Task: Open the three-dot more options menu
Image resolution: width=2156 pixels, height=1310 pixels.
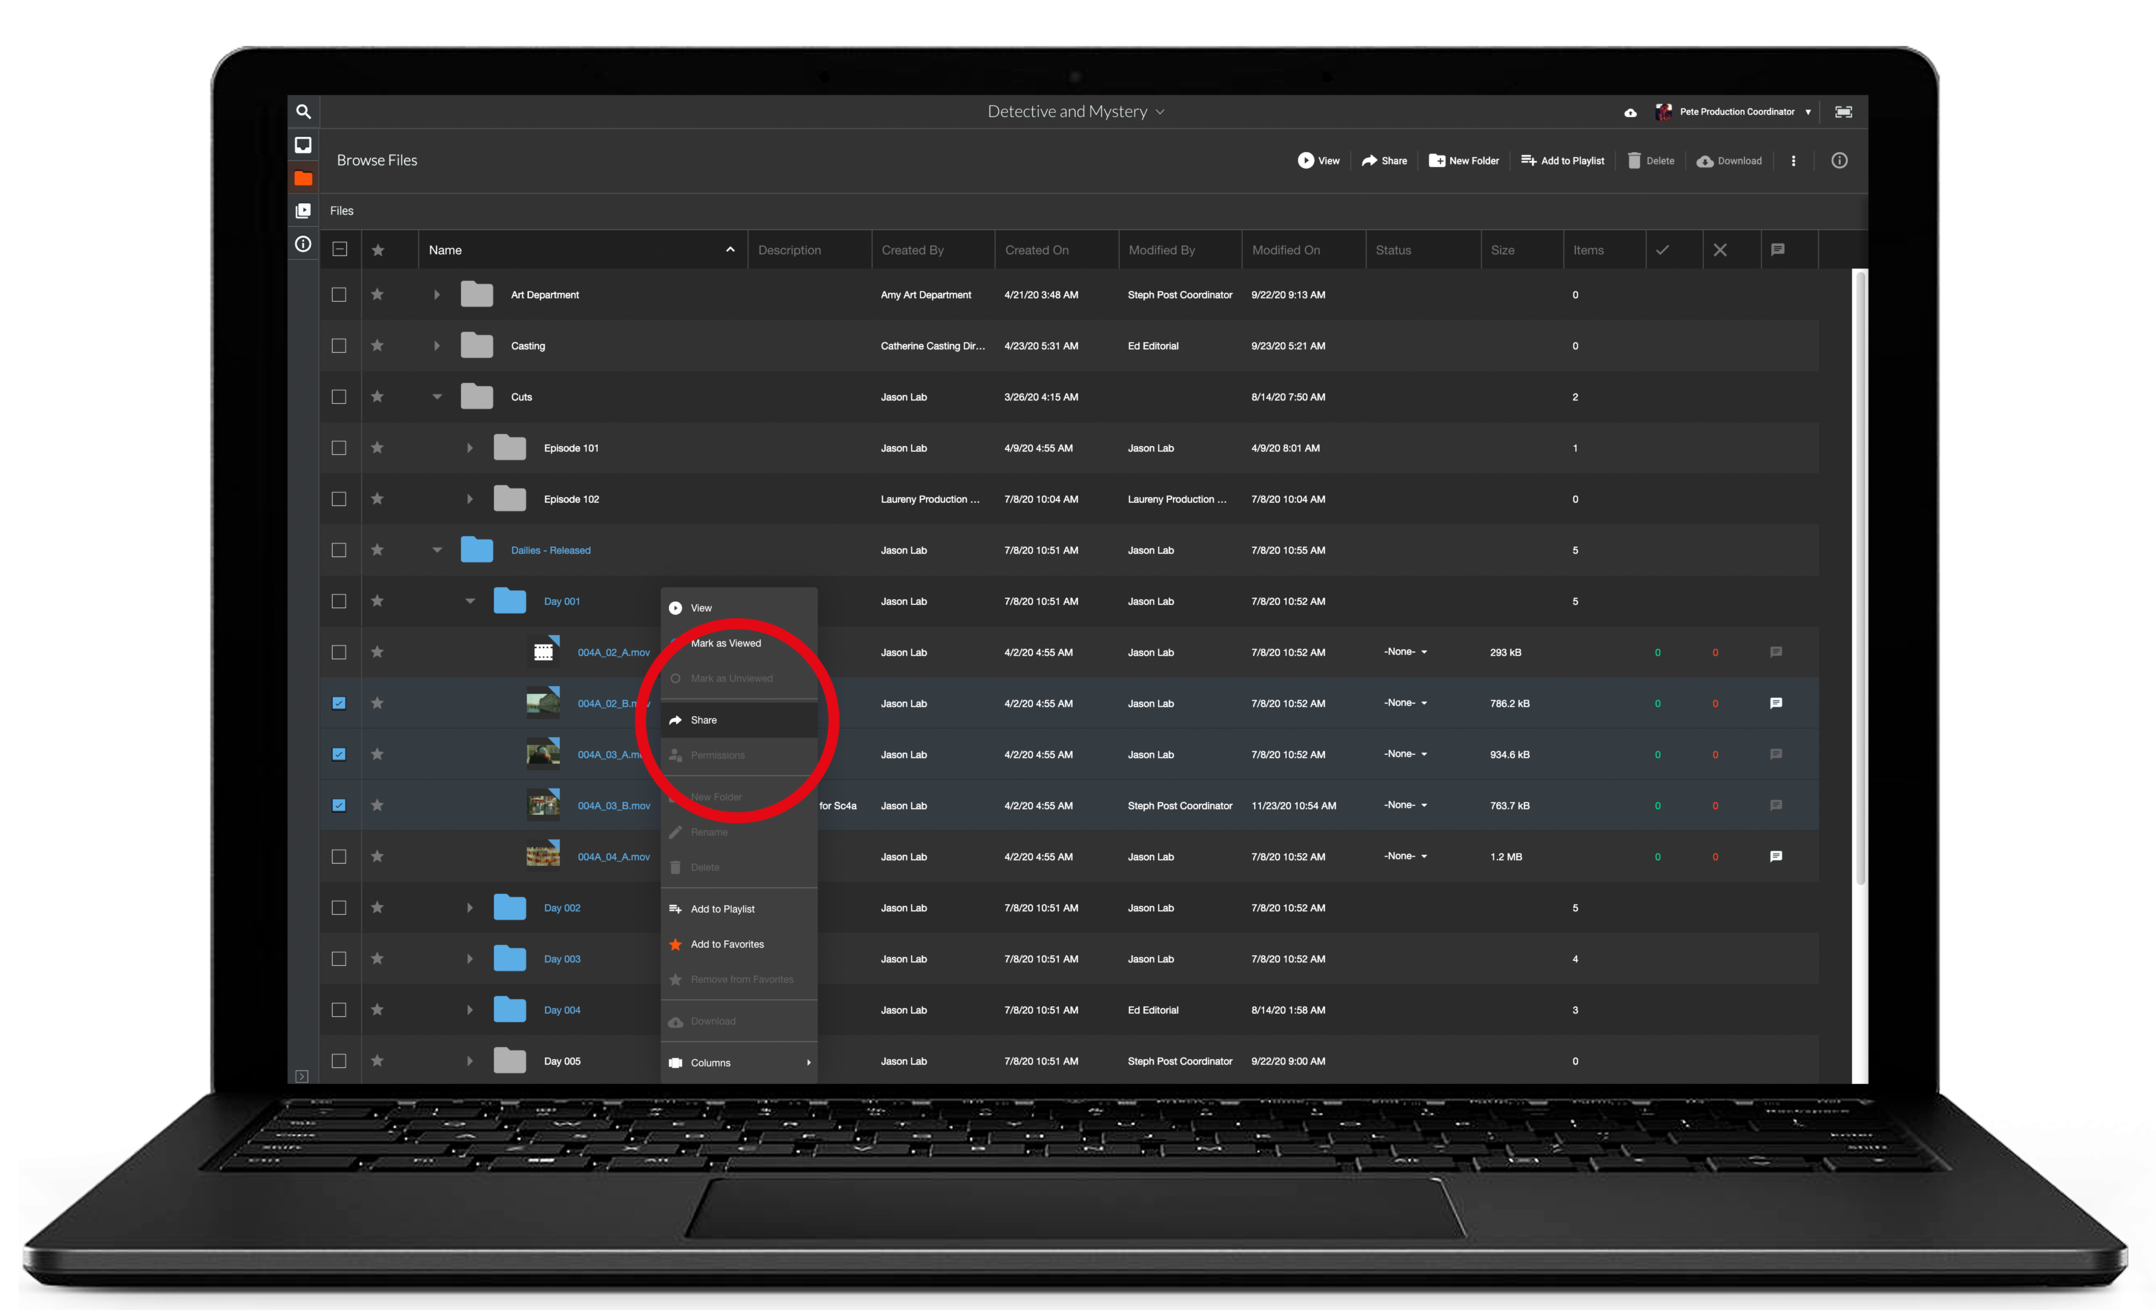Action: click(1793, 161)
